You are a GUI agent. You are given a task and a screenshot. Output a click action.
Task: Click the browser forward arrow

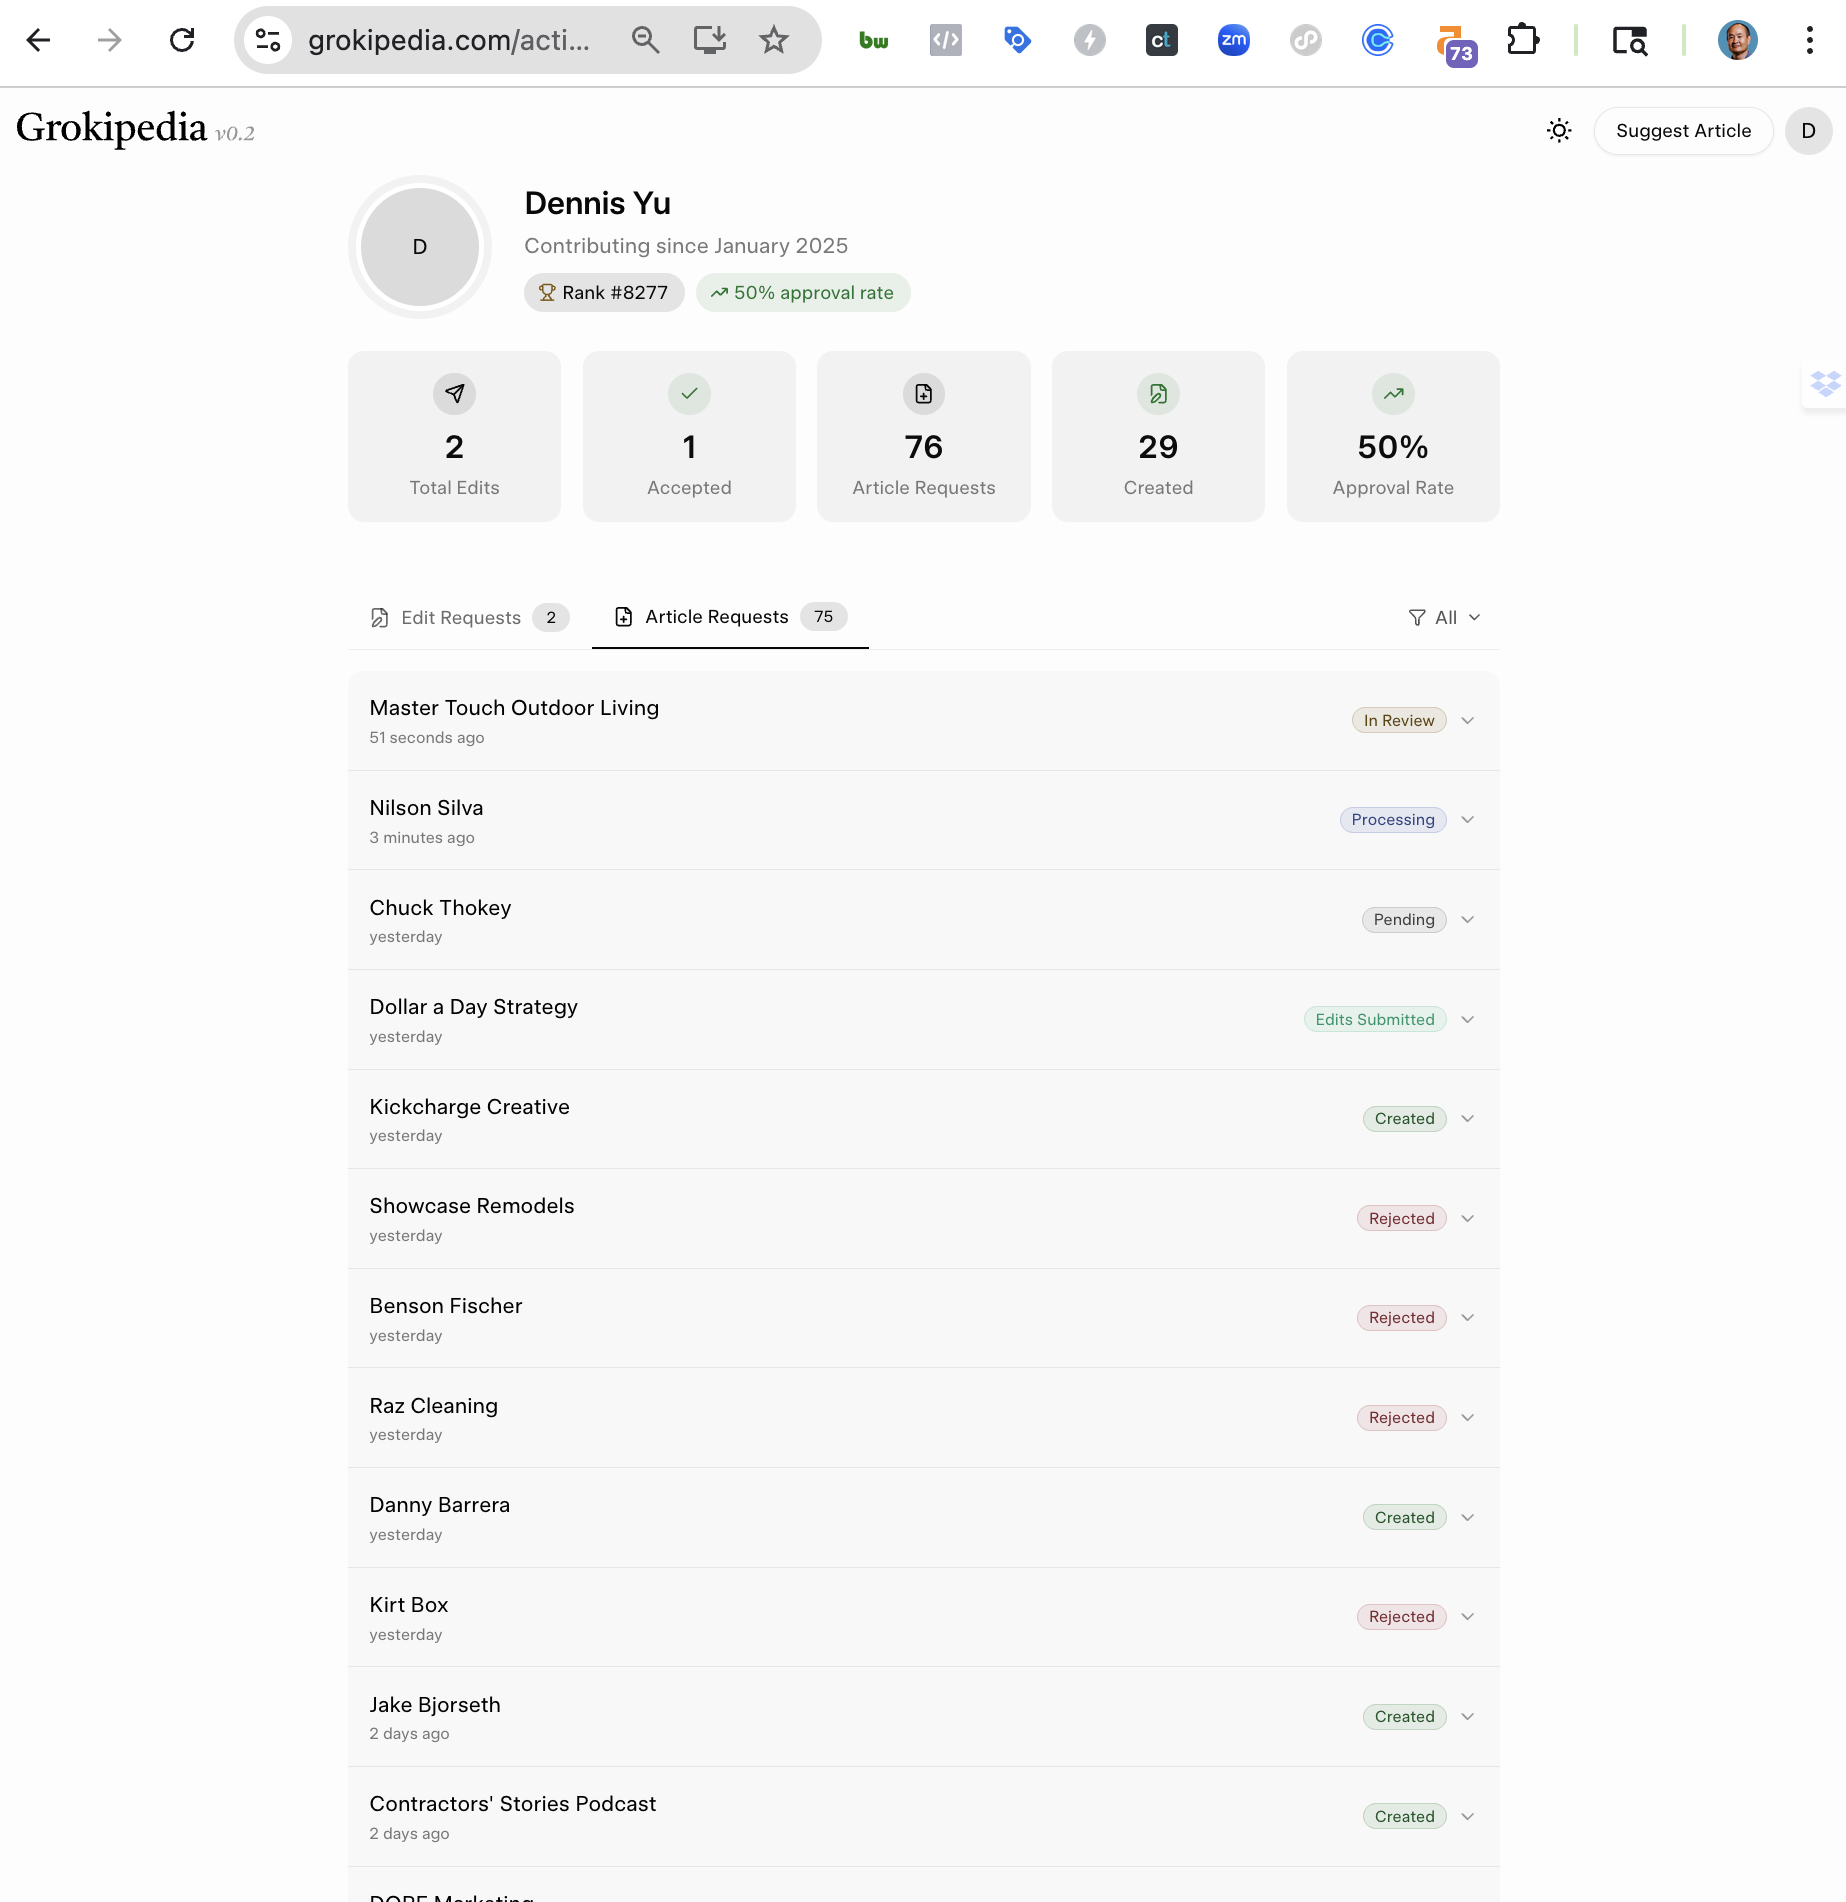click(110, 40)
